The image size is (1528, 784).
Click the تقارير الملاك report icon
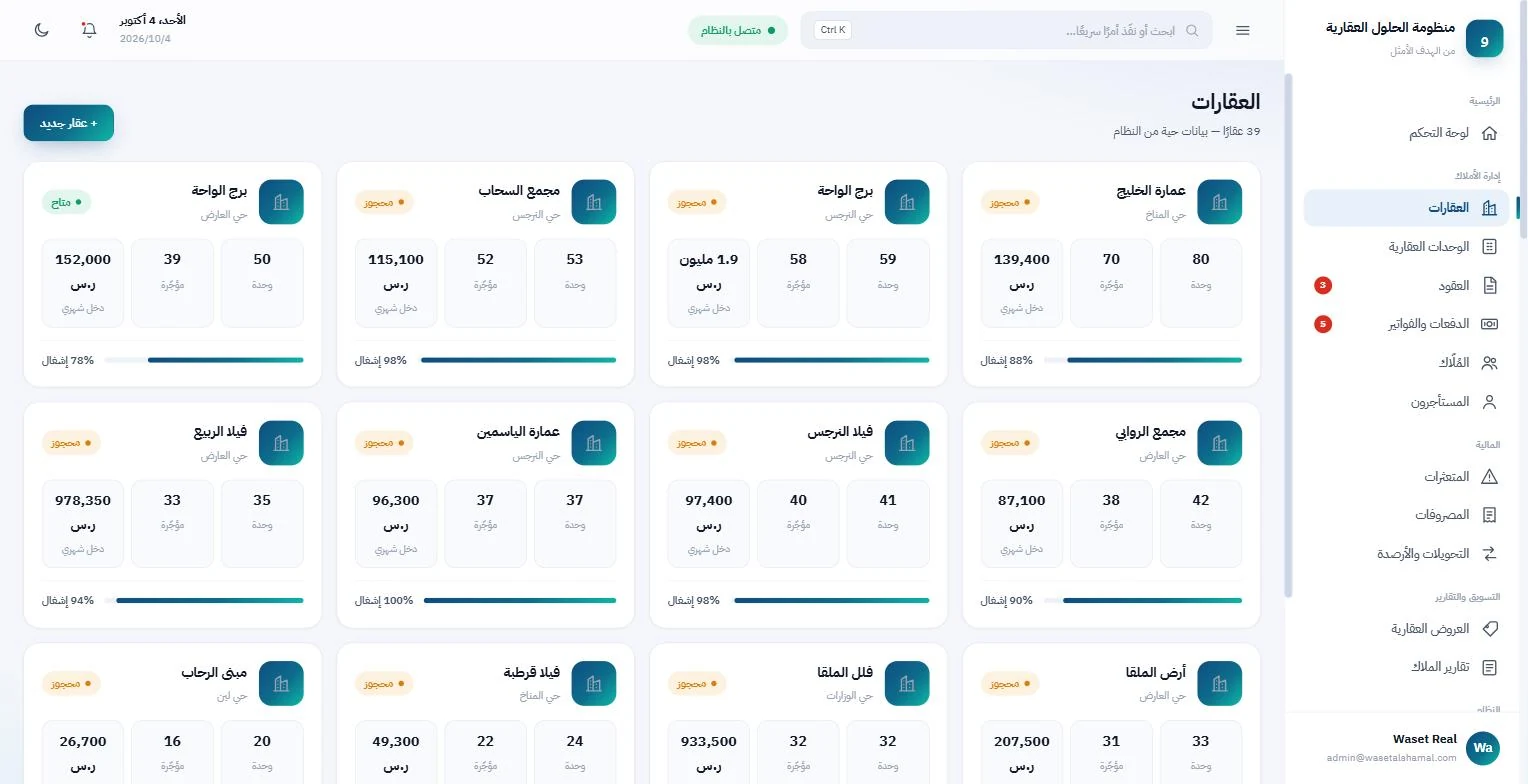point(1489,667)
